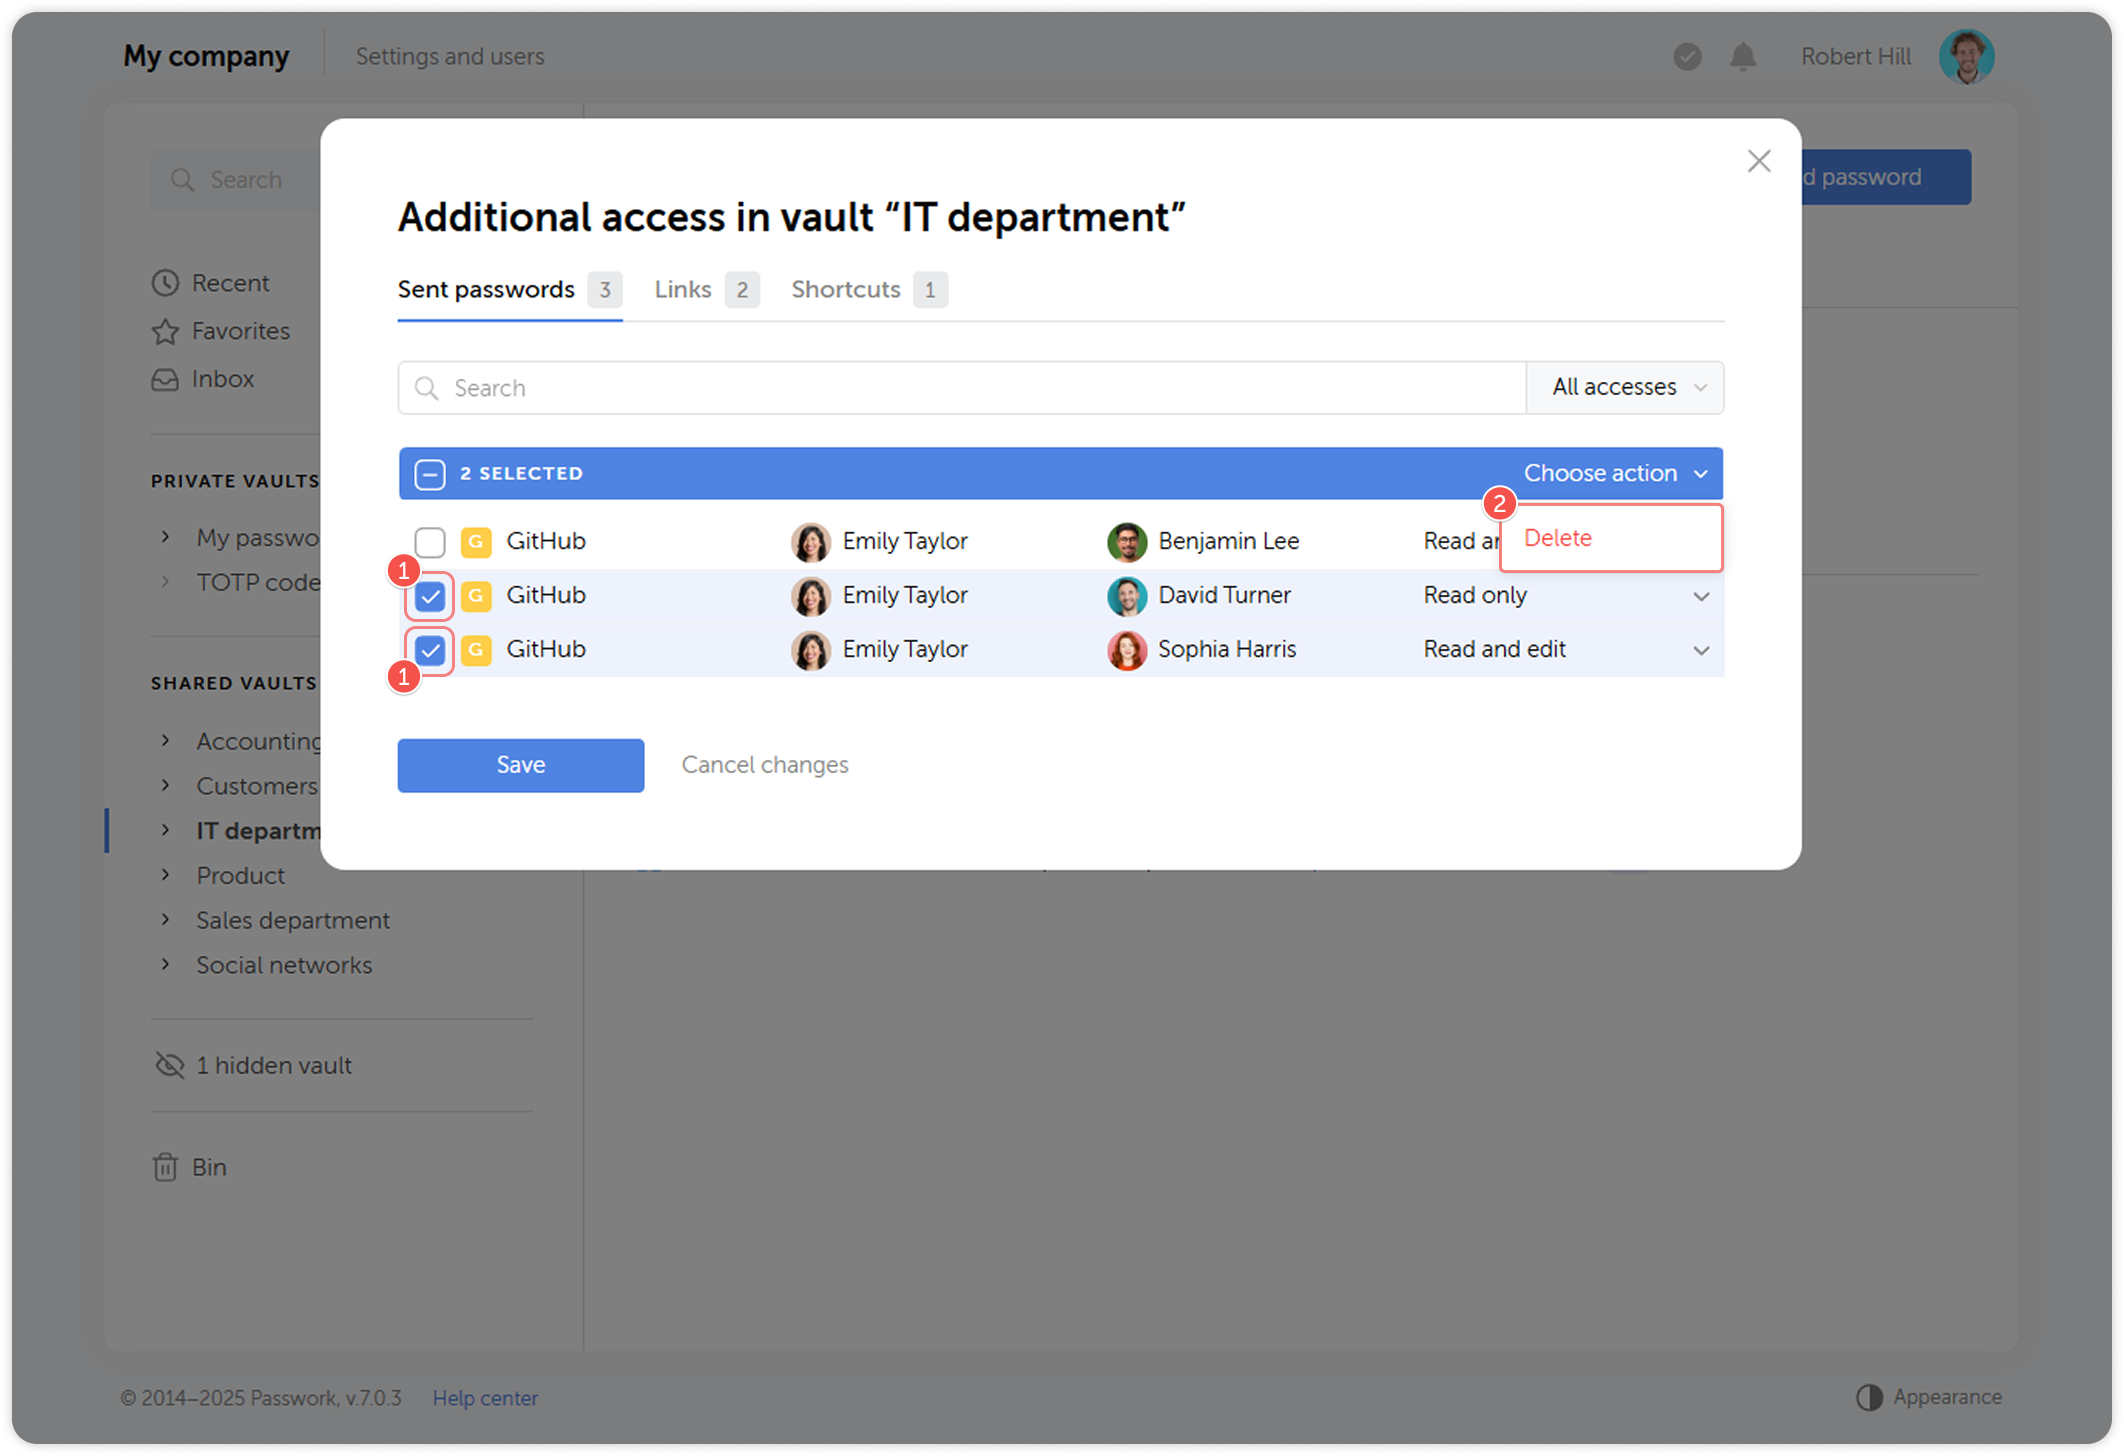Click the Appearance theme icon

1869,1397
